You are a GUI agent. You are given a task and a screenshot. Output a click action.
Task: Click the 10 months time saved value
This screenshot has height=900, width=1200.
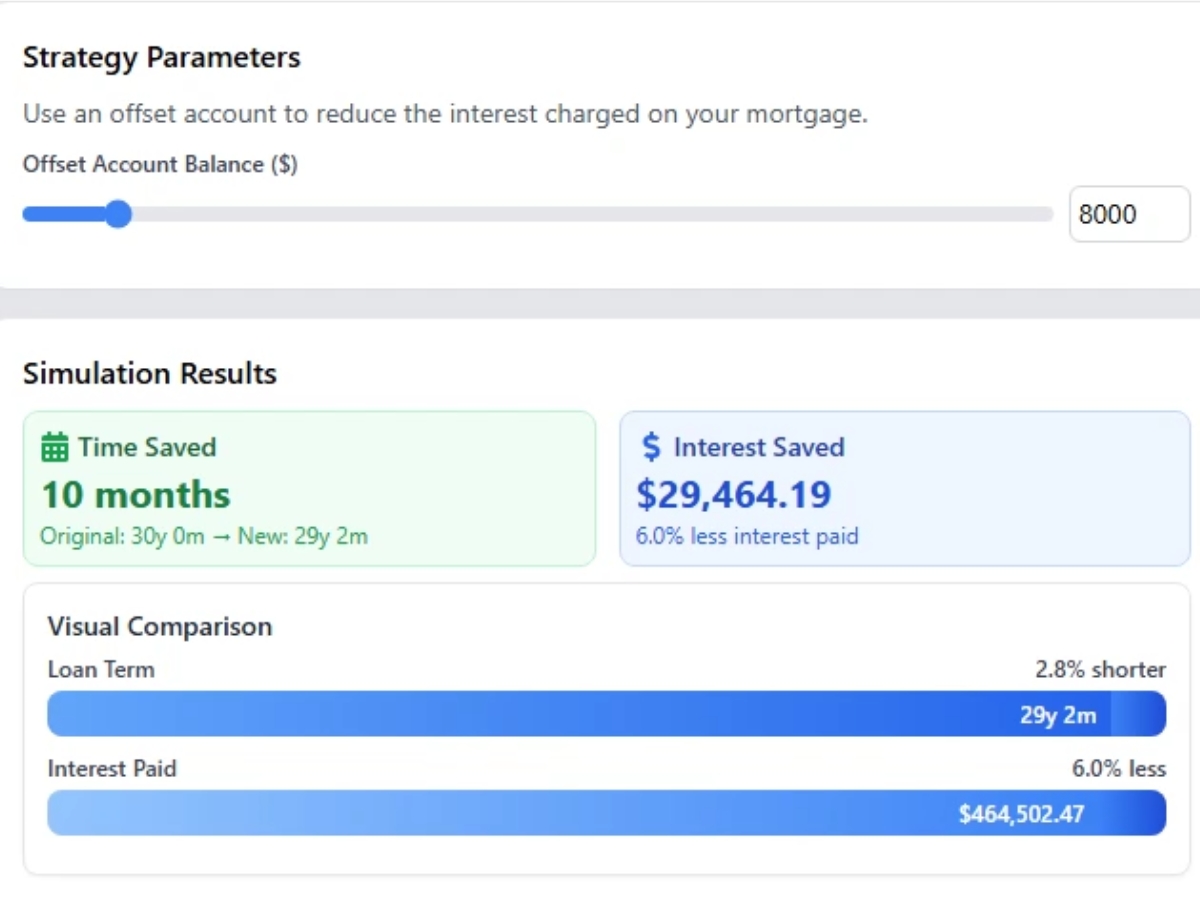pyautogui.click(x=135, y=494)
